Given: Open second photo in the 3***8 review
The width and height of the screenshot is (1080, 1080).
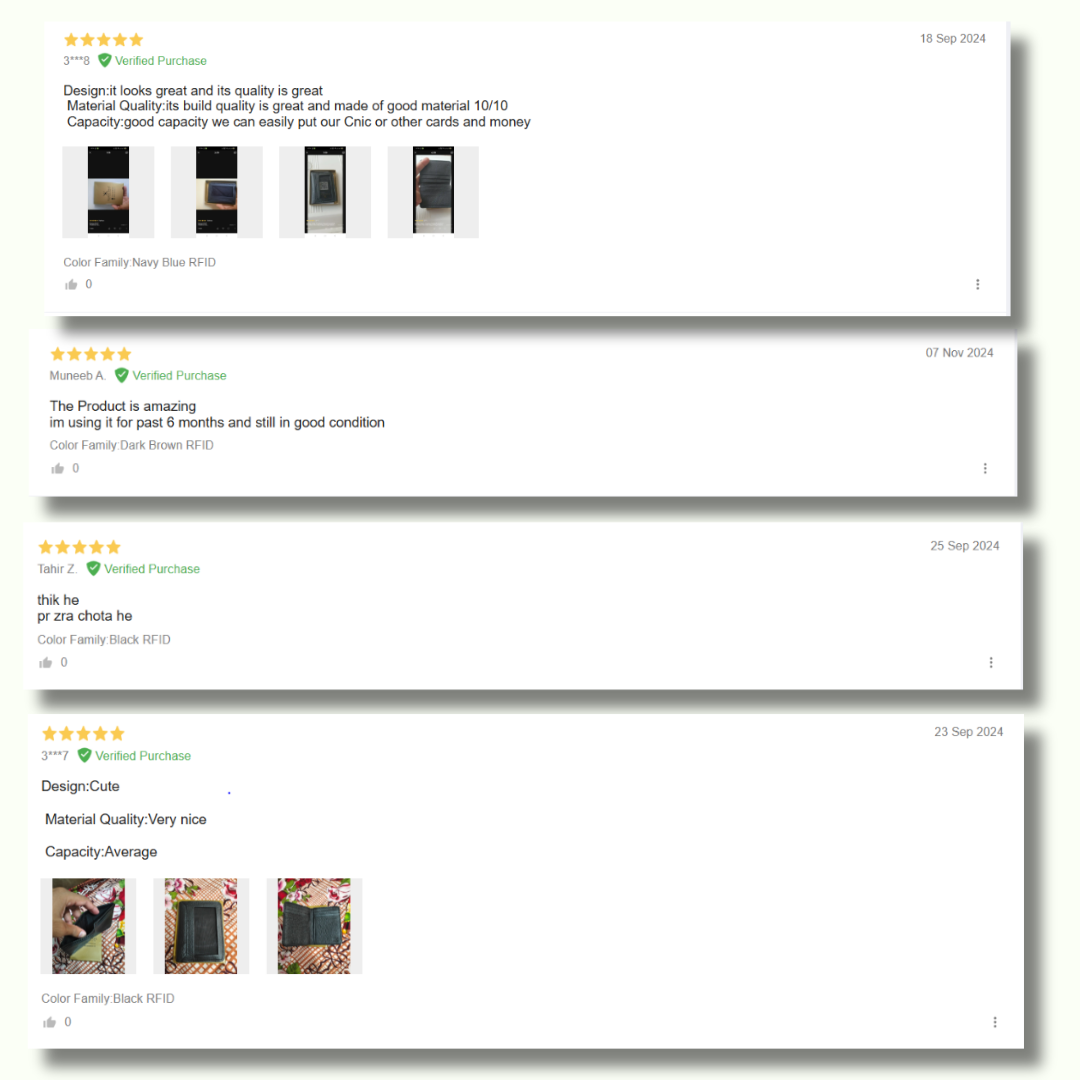Looking at the screenshot, I should pyautogui.click(x=216, y=191).
